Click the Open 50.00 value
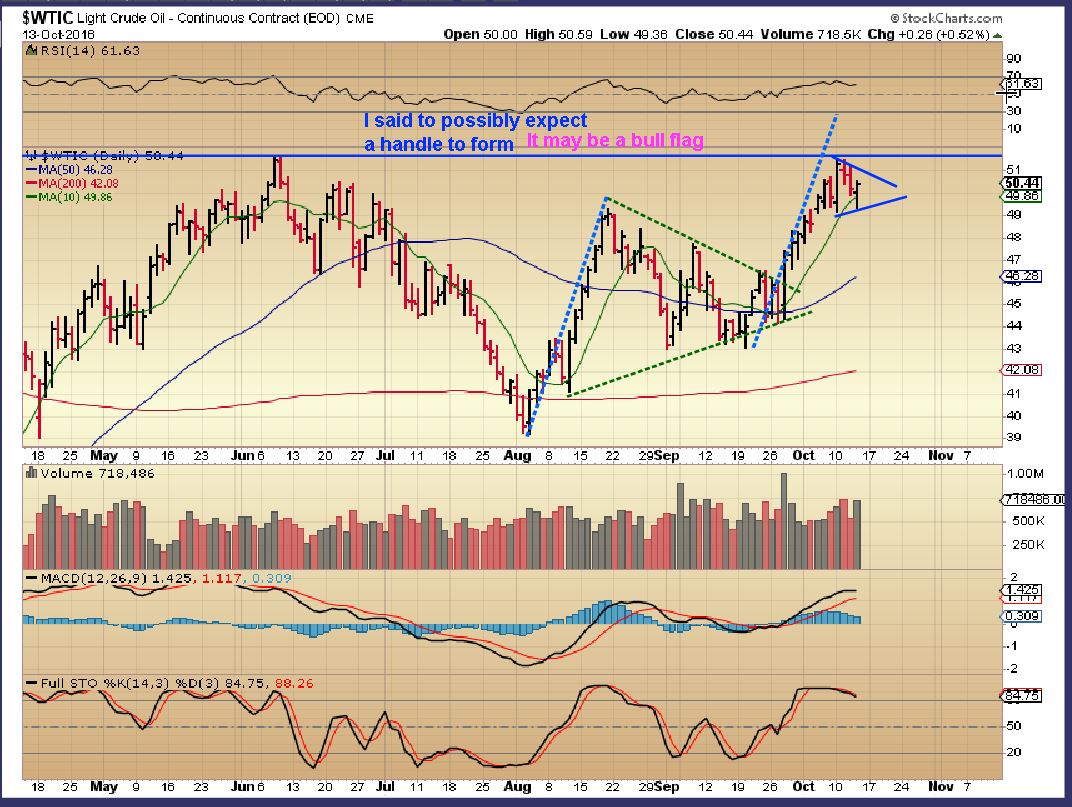 [480, 34]
